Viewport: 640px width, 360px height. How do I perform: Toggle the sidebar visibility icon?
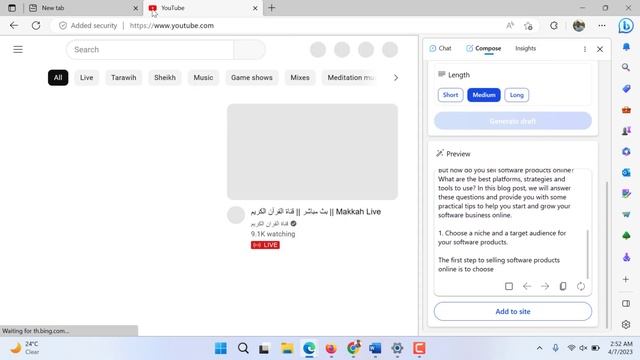tap(626, 304)
